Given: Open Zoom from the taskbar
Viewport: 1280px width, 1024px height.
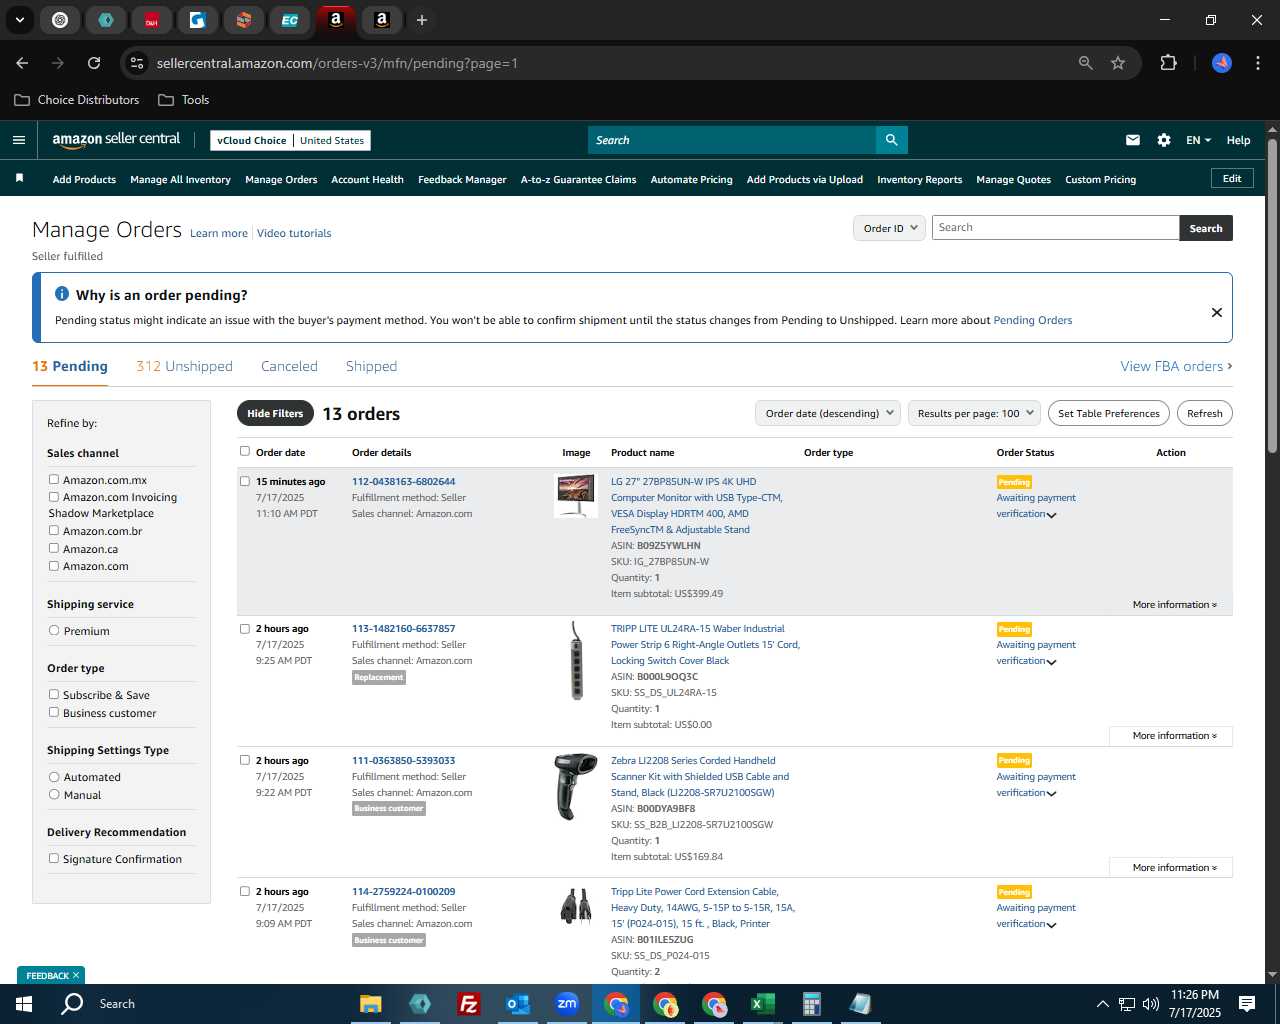Looking at the screenshot, I should coord(567,1004).
